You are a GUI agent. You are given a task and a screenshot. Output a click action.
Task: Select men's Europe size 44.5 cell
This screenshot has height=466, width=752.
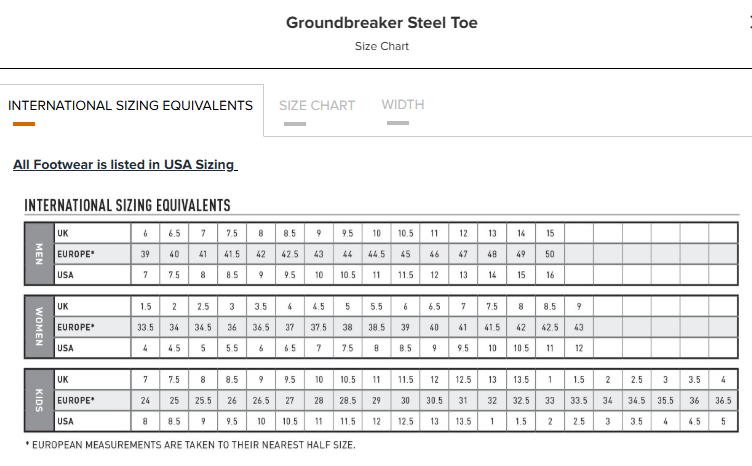pyautogui.click(x=376, y=254)
